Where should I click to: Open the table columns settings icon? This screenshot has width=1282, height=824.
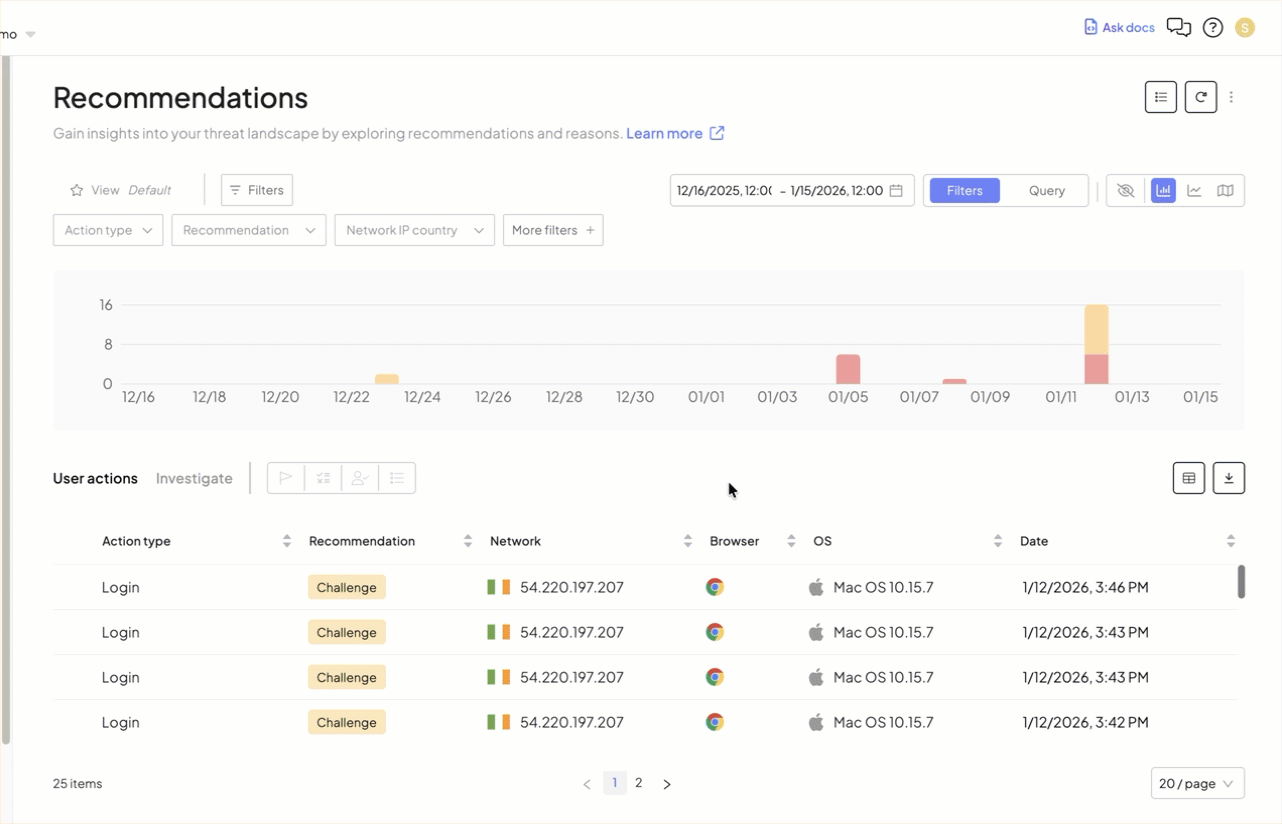[1188, 479]
